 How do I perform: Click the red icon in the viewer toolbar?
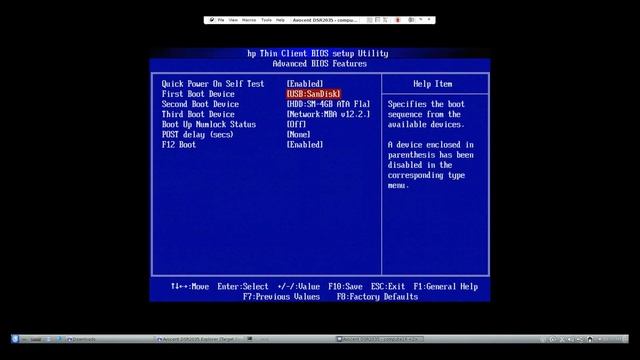tap(398, 20)
